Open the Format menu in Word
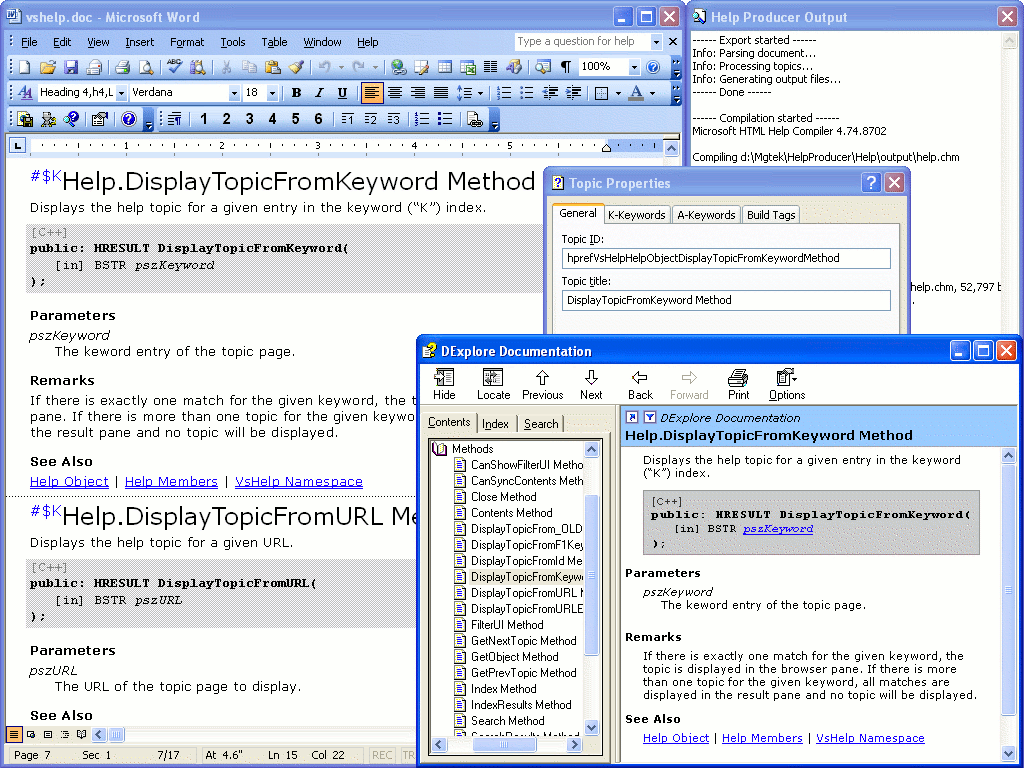The width and height of the screenshot is (1024, 768). (187, 42)
